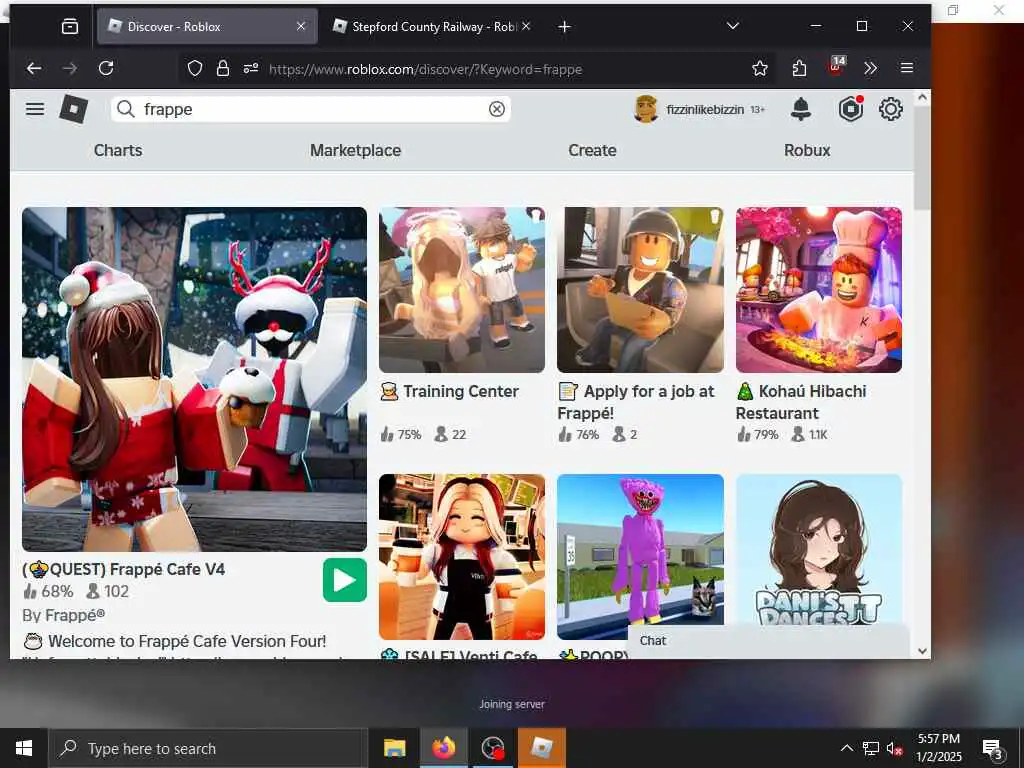Open the Robux balance hexagon icon
This screenshot has width=1024, height=768.
850,109
